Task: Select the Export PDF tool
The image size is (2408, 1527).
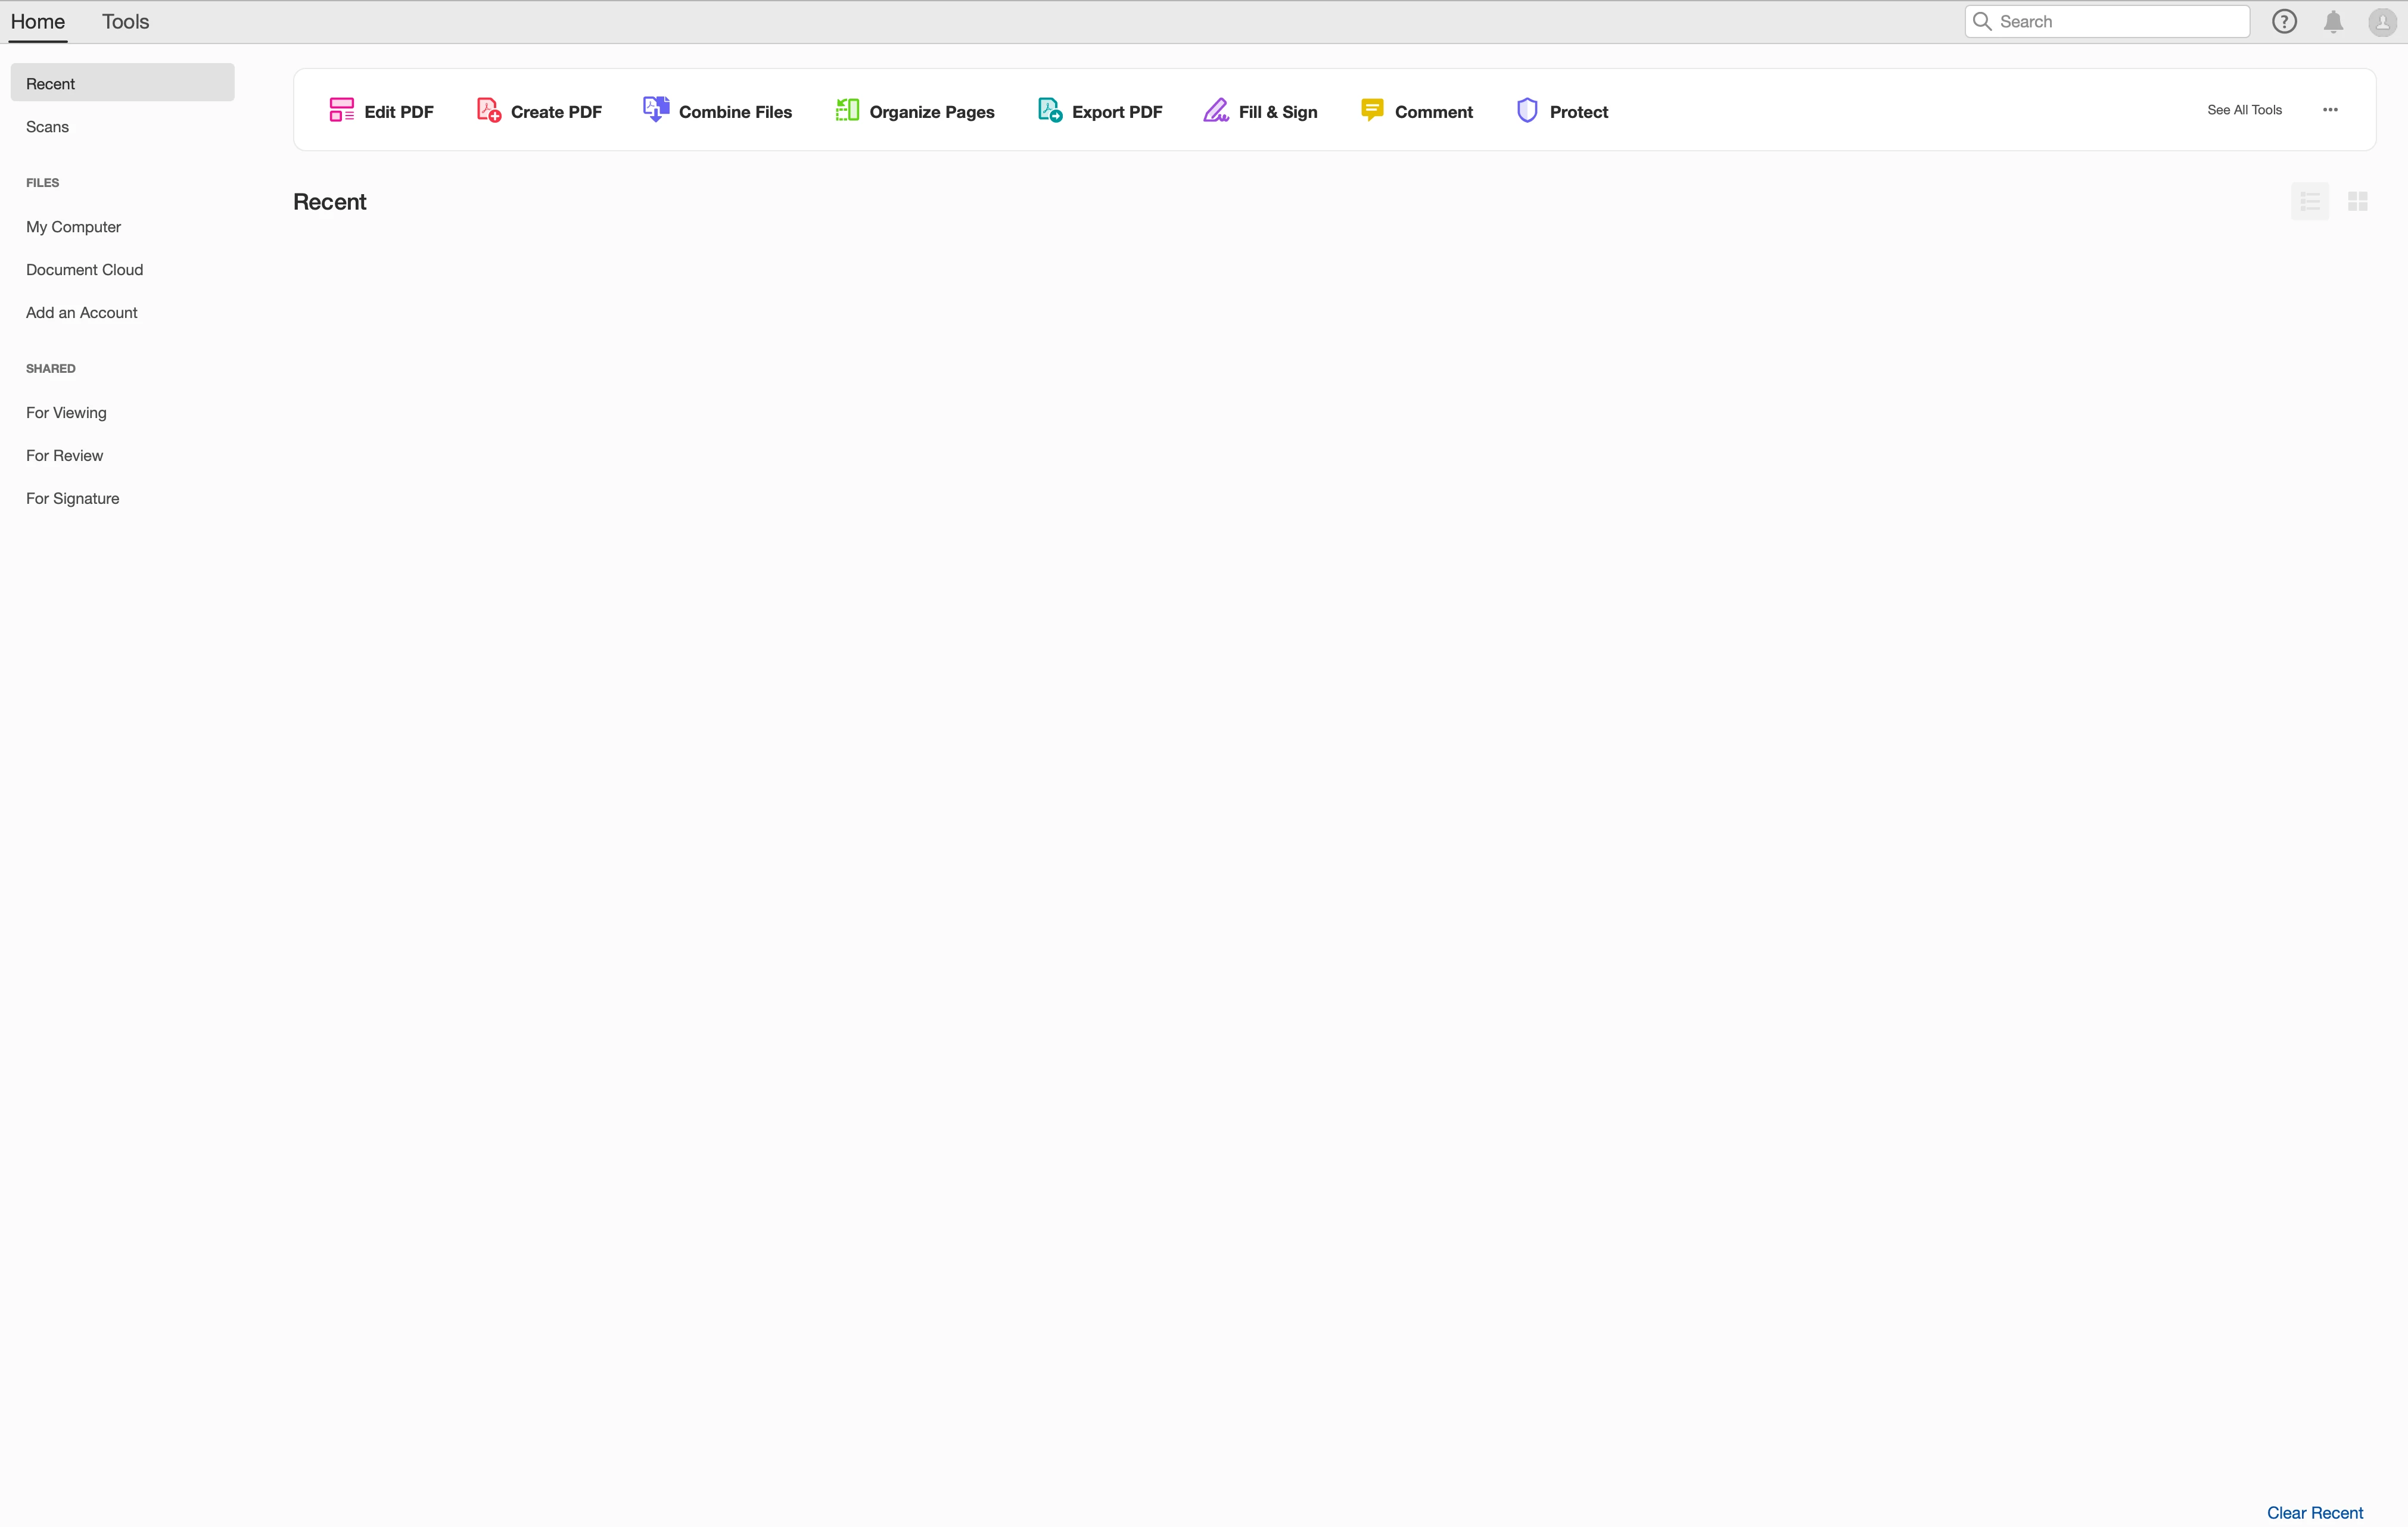Action: click(1099, 111)
